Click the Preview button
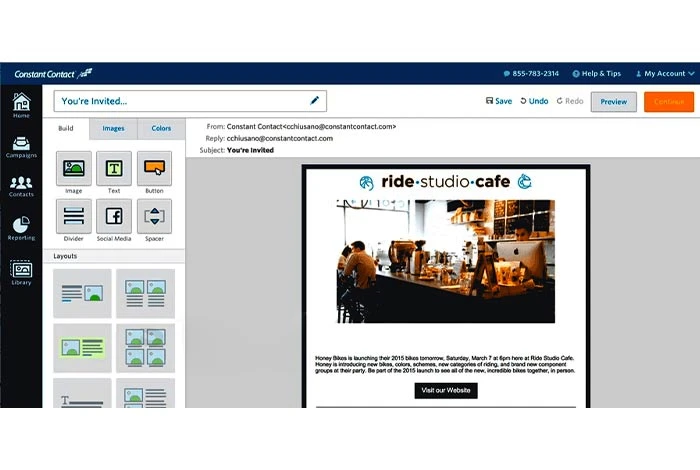This screenshot has height=470, width=700. [x=613, y=101]
